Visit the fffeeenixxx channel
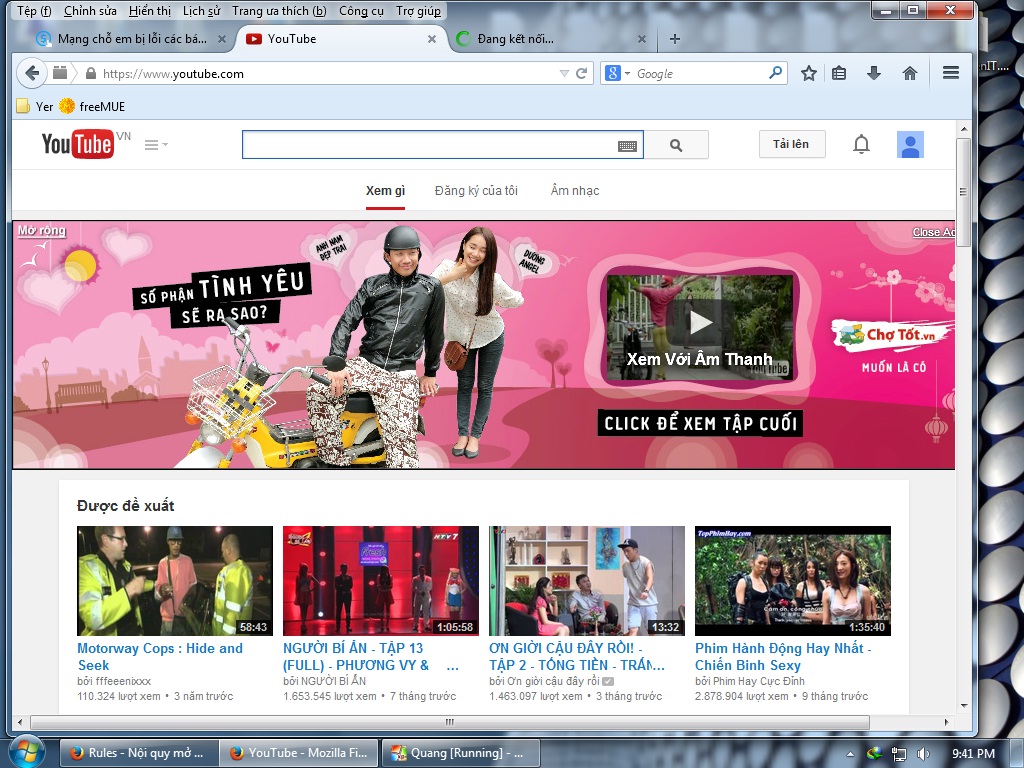 tap(122, 681)
